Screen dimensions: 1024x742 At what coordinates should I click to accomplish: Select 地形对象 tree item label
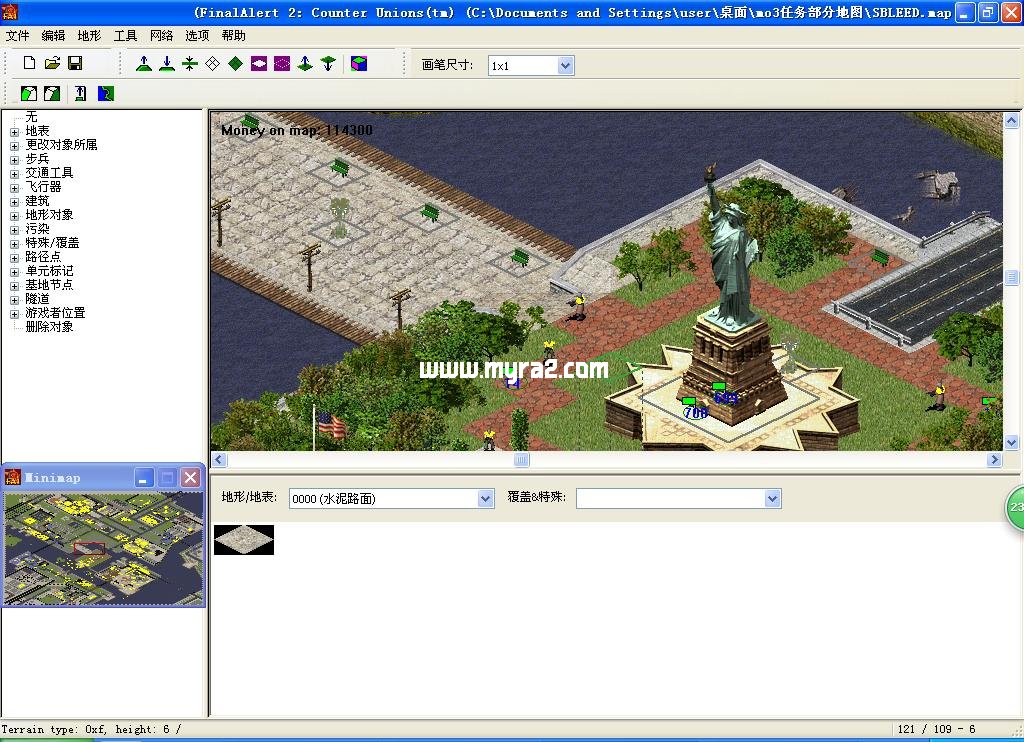(49, 215)
